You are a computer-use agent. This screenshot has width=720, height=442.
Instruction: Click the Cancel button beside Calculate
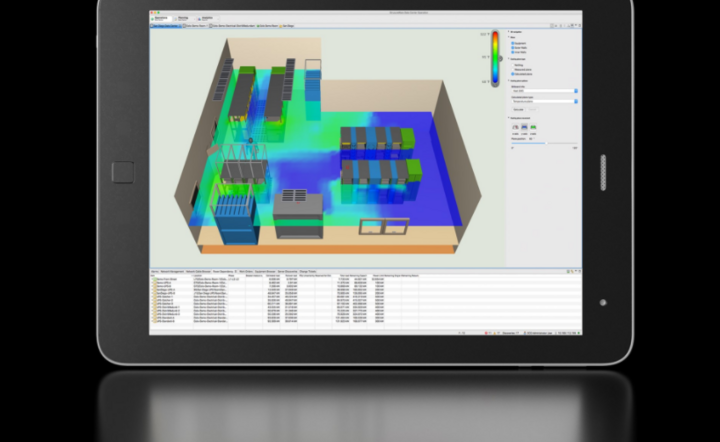coord(532,110)
